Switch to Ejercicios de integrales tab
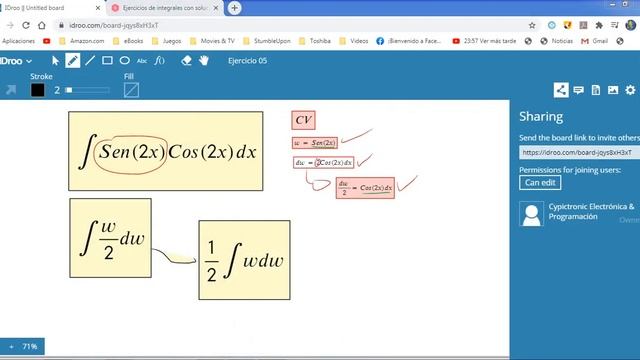Image resolution: width=640 pixels, height=360 pixels. pos(165,8)
